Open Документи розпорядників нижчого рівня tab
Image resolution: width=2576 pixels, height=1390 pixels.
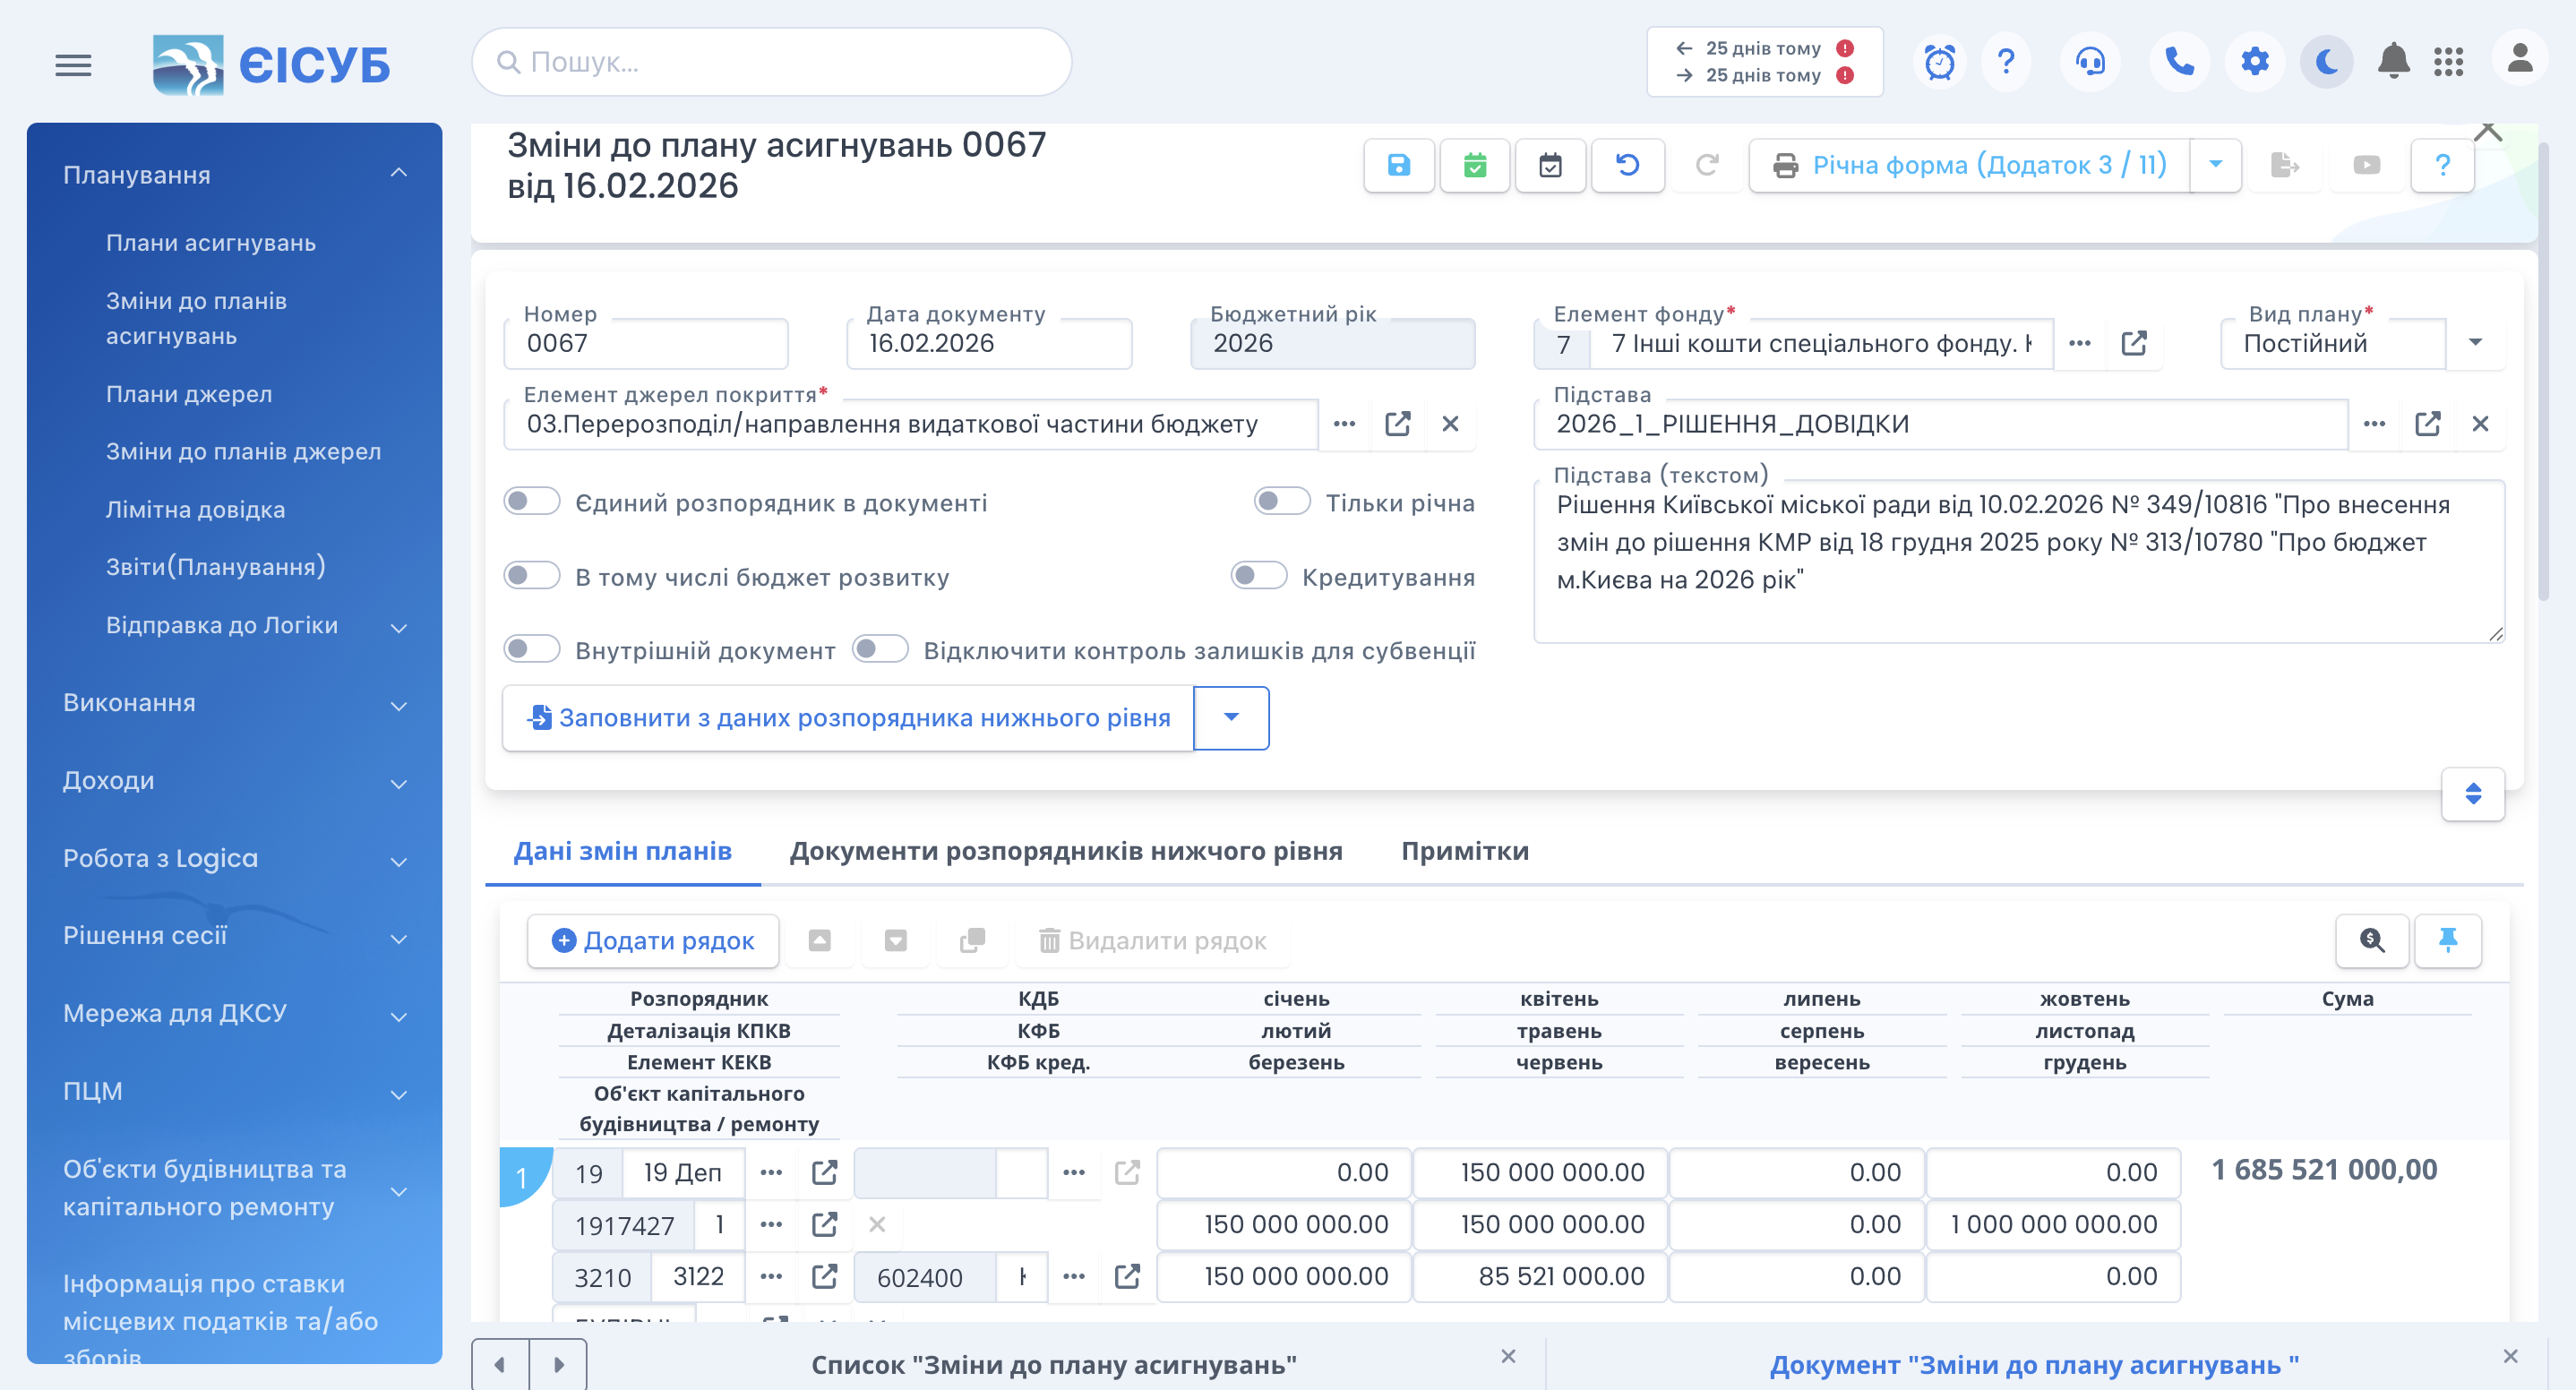(1065, 851)
